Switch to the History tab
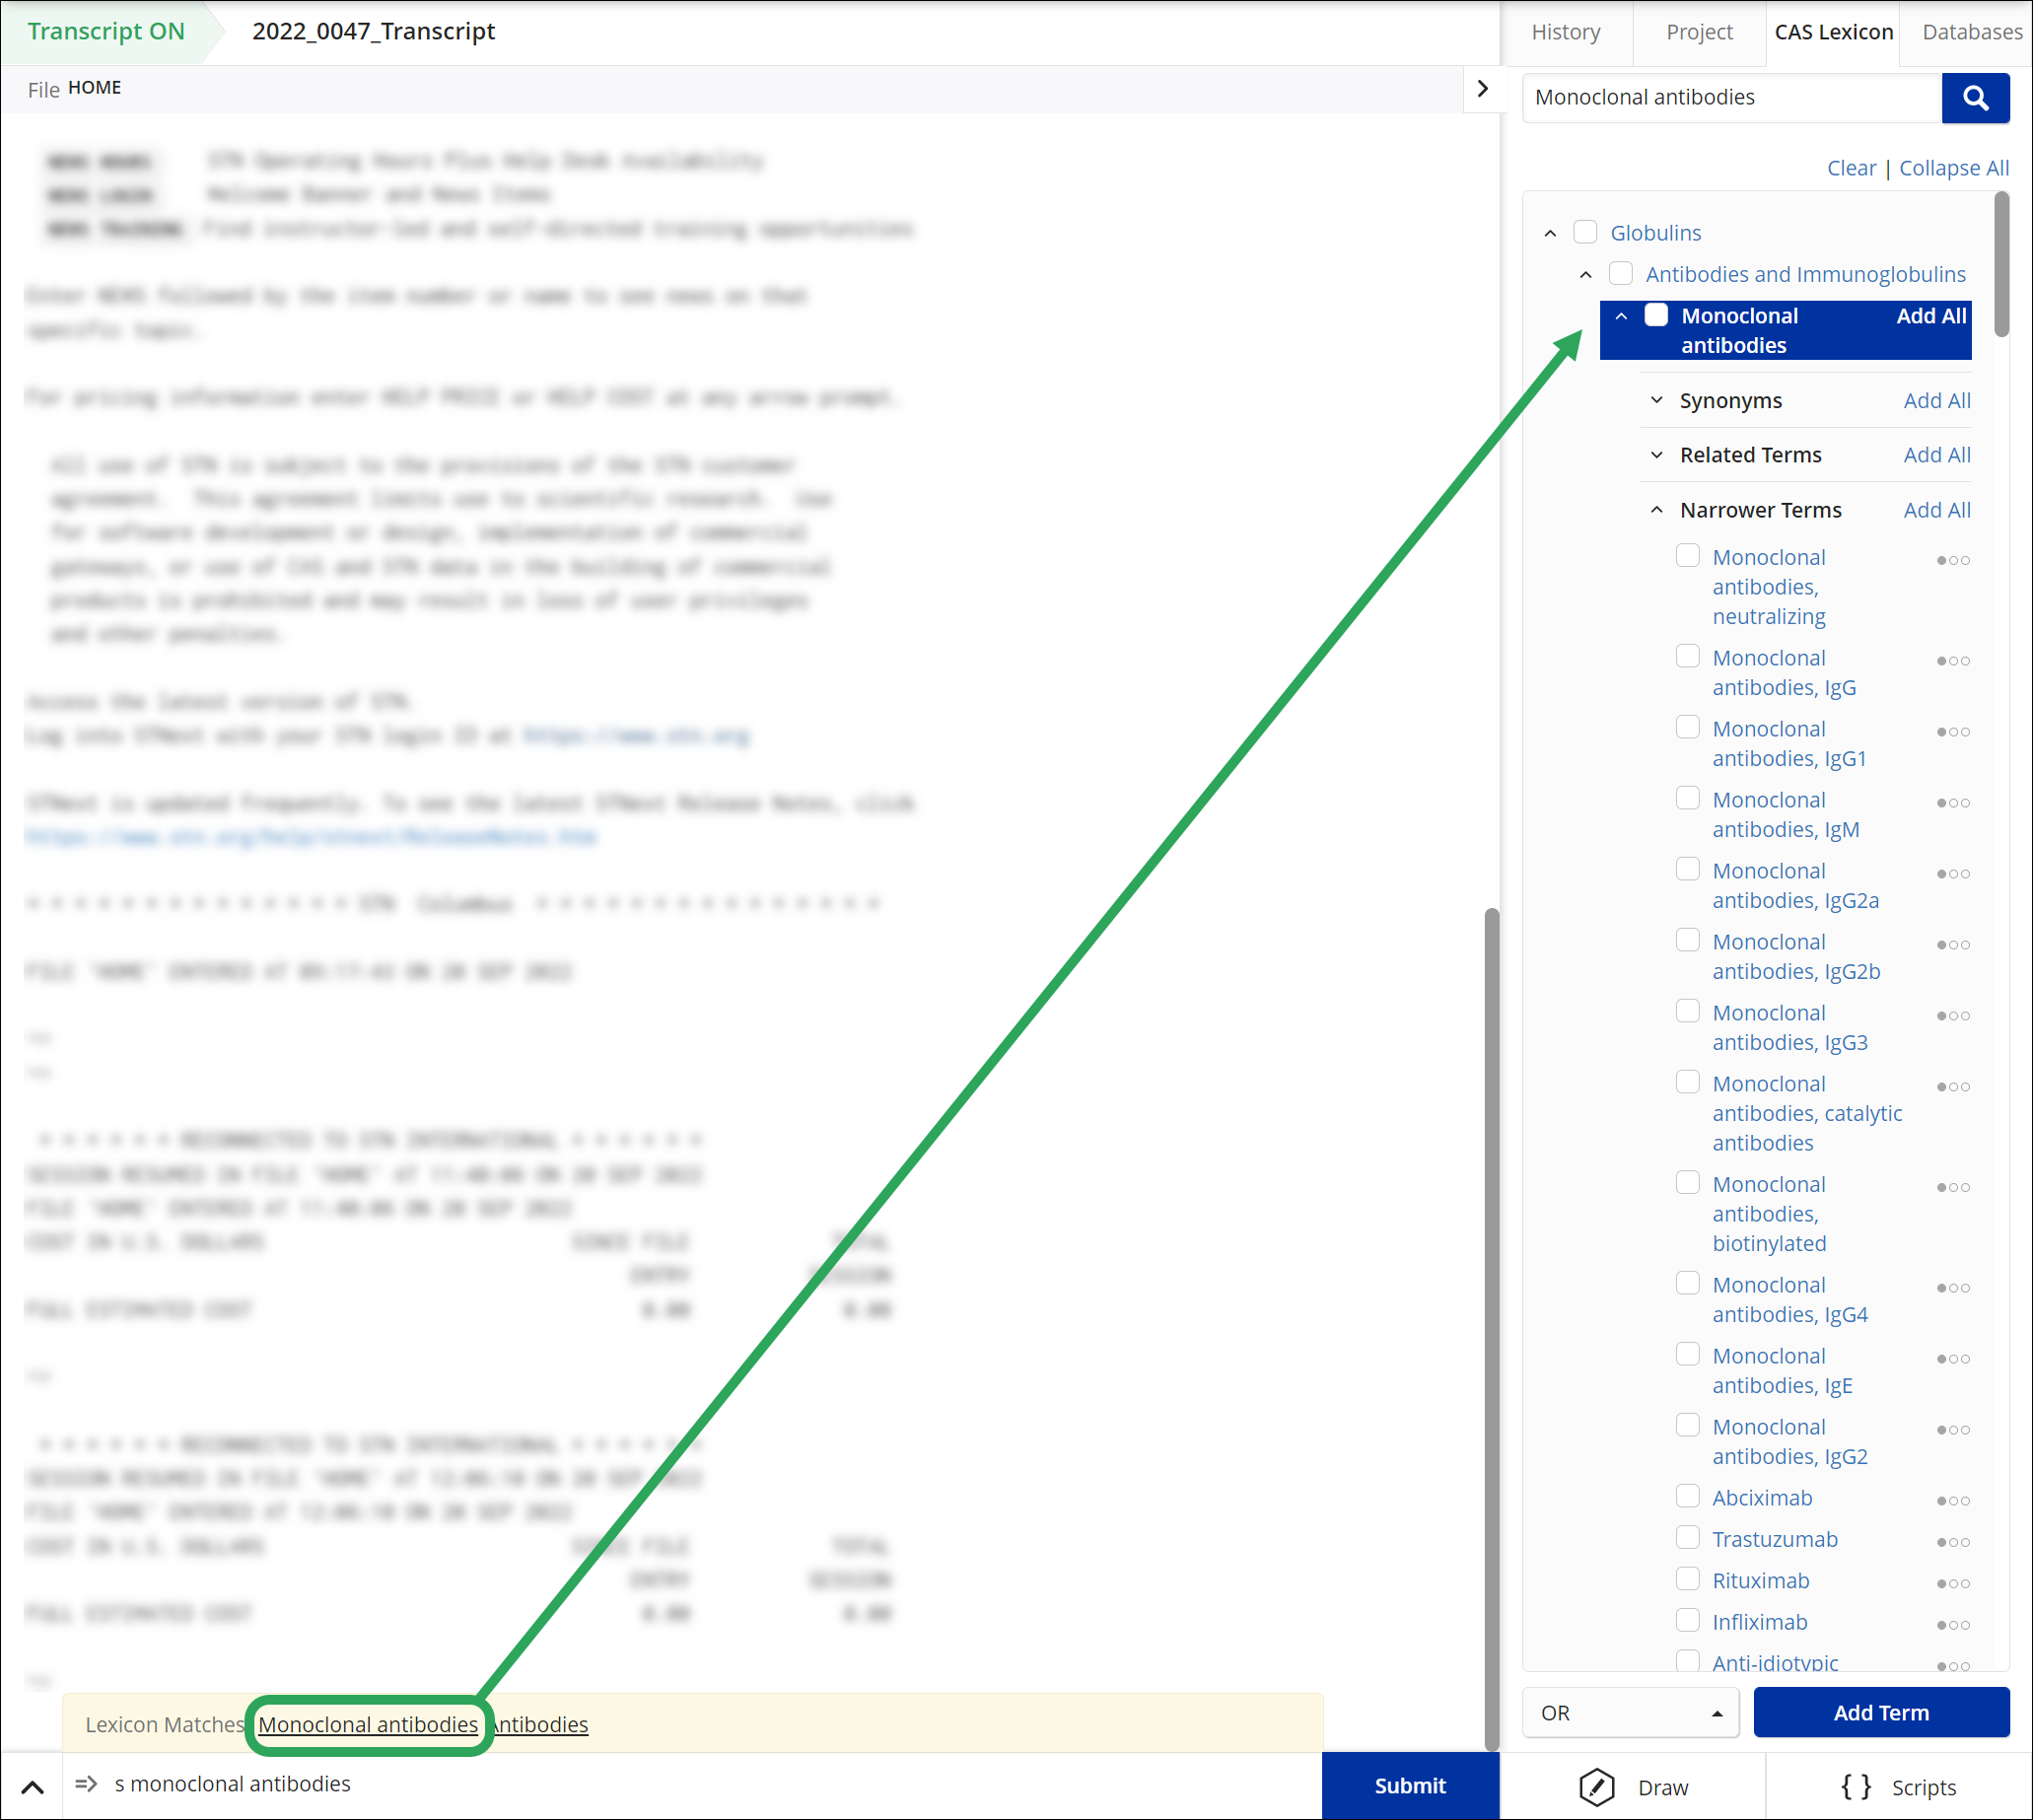2033x1820 pixels. 1566,32
